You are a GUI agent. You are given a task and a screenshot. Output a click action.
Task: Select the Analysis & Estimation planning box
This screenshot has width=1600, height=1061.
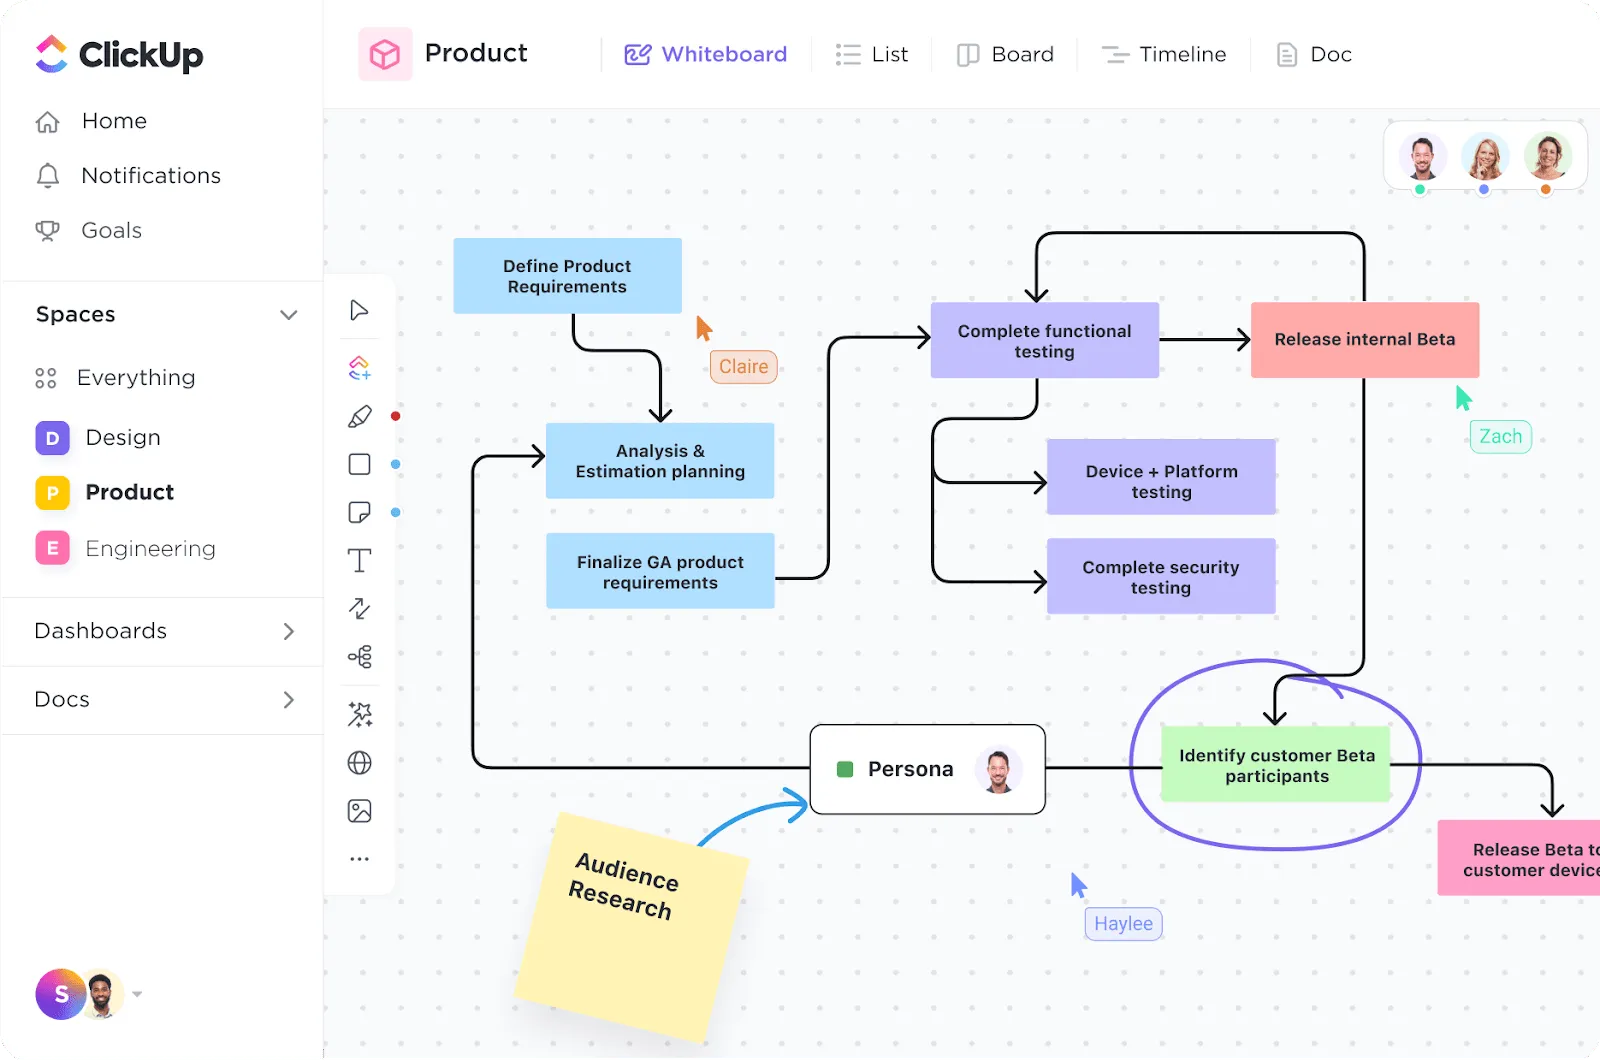click(x=660, y=461)
